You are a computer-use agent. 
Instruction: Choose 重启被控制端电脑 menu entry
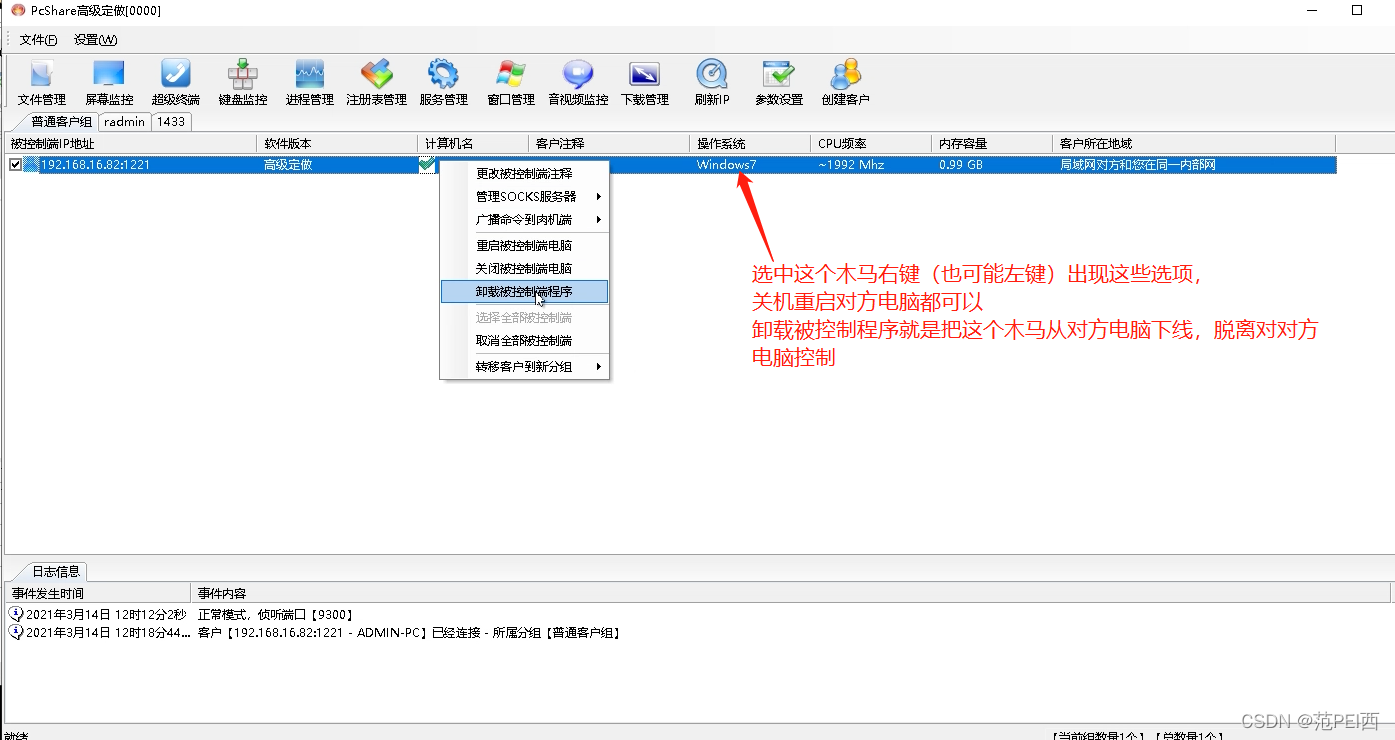pos(525,245)
